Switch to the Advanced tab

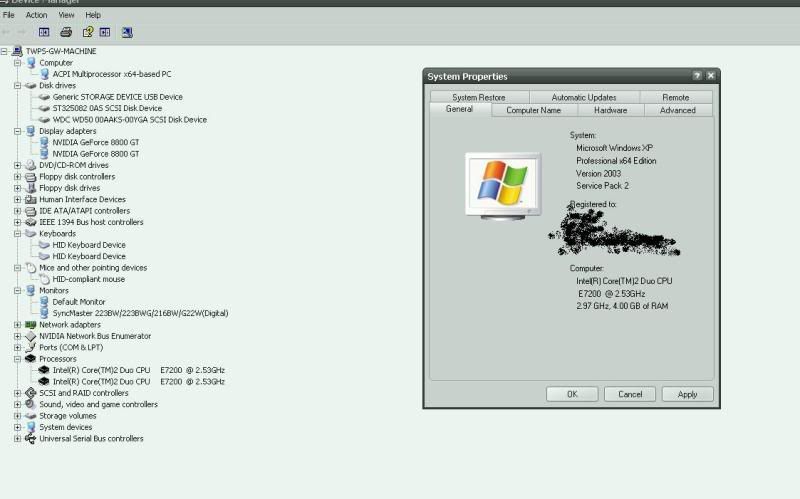[x=678, y=110]
